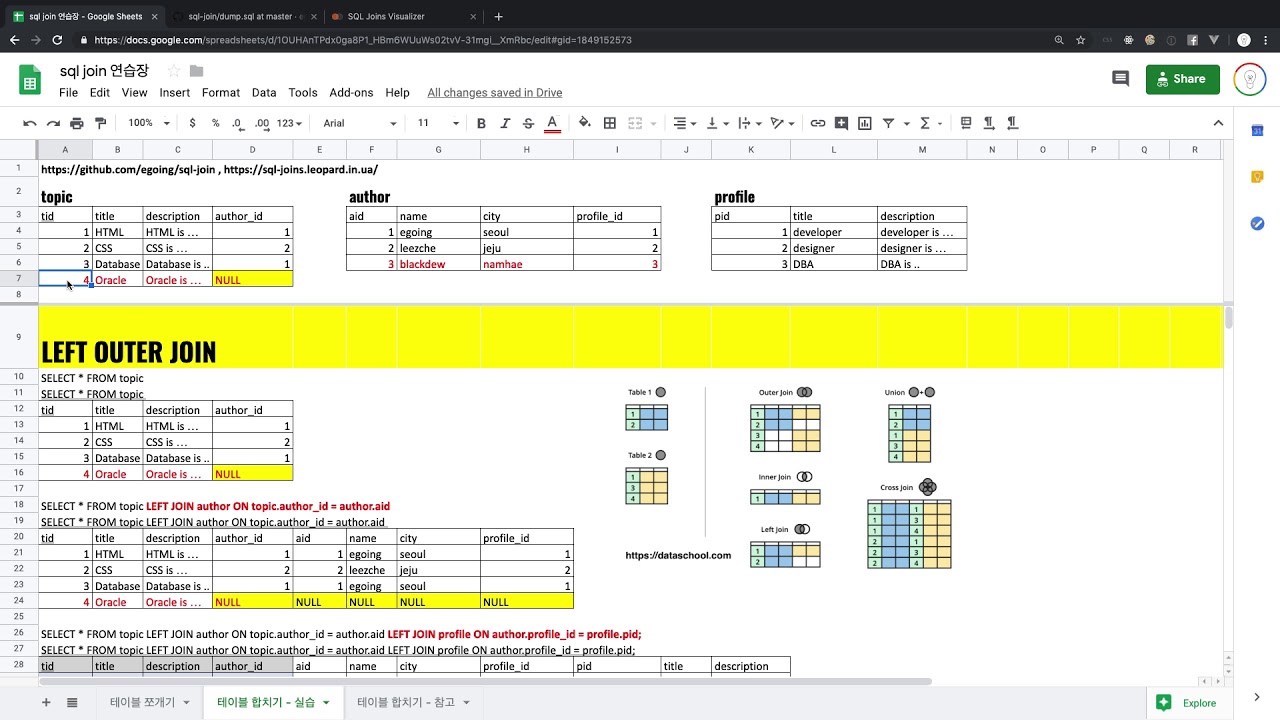Open the File menu
This screenshot has width=1280, height=720.
point(68,92)
